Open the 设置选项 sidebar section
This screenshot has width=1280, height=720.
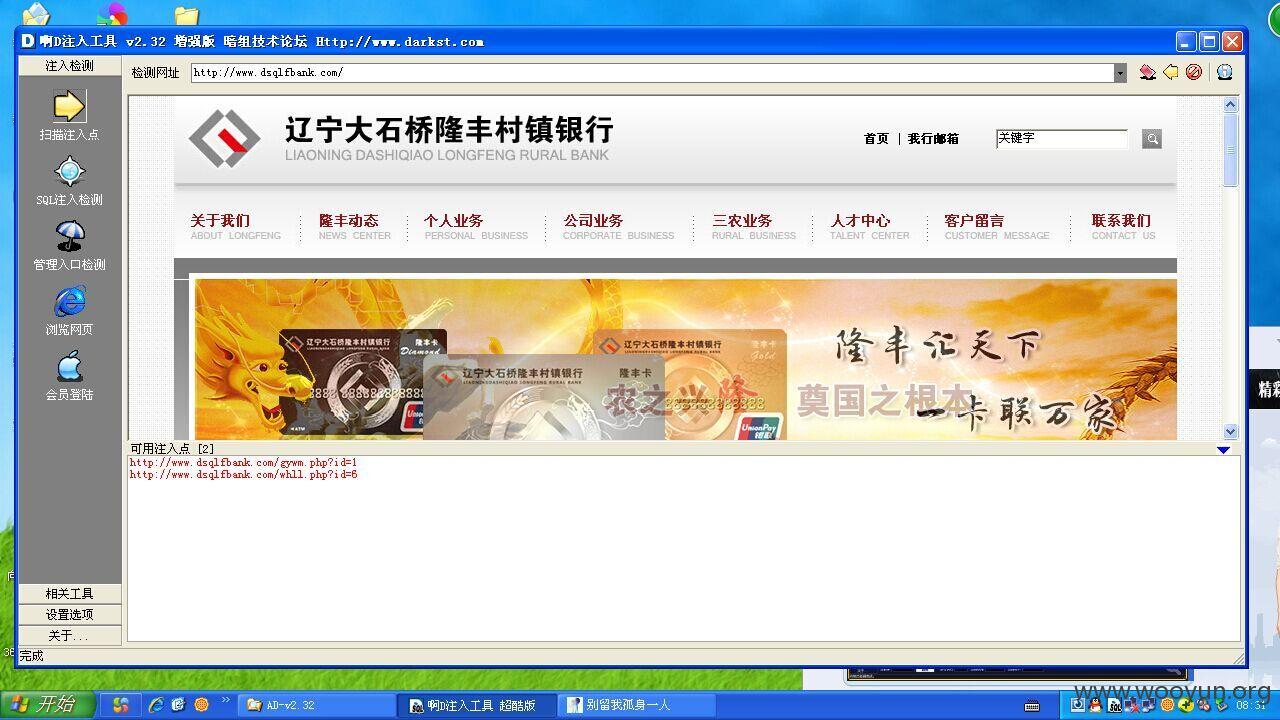(69, 615)
